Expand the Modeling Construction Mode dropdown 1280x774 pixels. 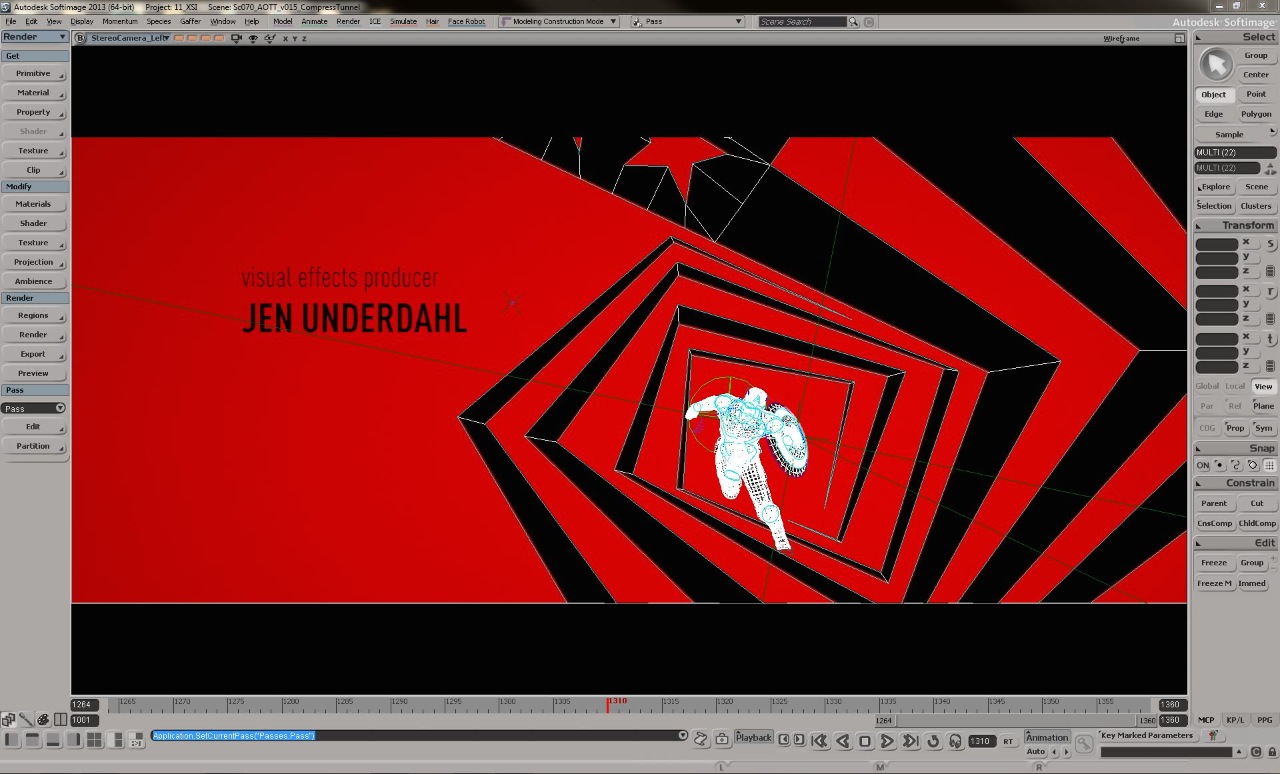(x=559, y=21)
